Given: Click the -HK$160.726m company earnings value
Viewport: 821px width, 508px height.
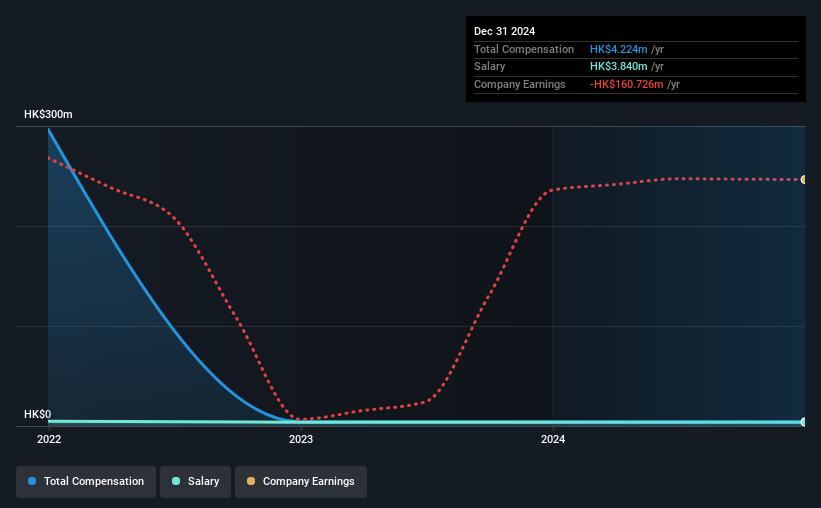Looking at the screenshot, I should (626, 84).
